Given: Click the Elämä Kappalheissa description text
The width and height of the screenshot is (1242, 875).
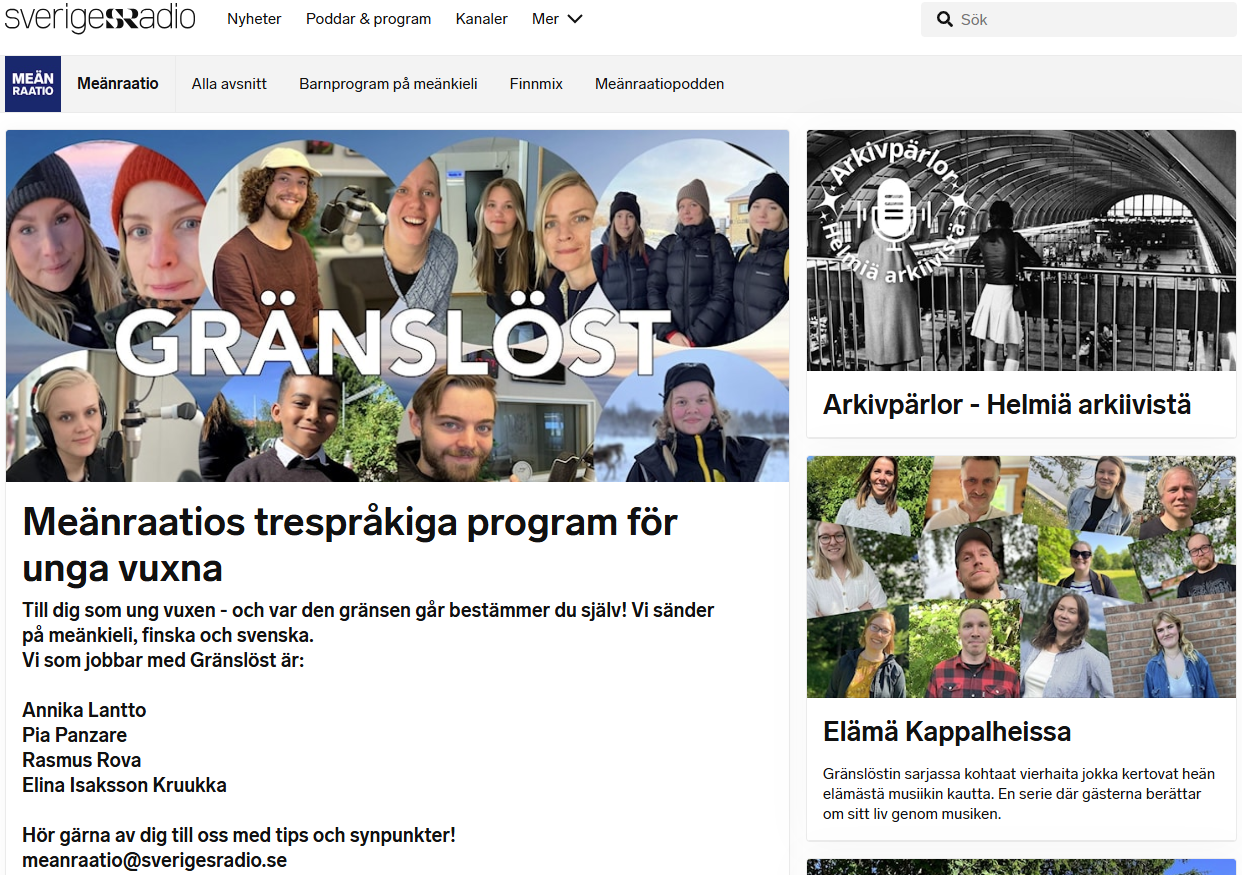Looking at the screenshot, I should click(1019, 794).
